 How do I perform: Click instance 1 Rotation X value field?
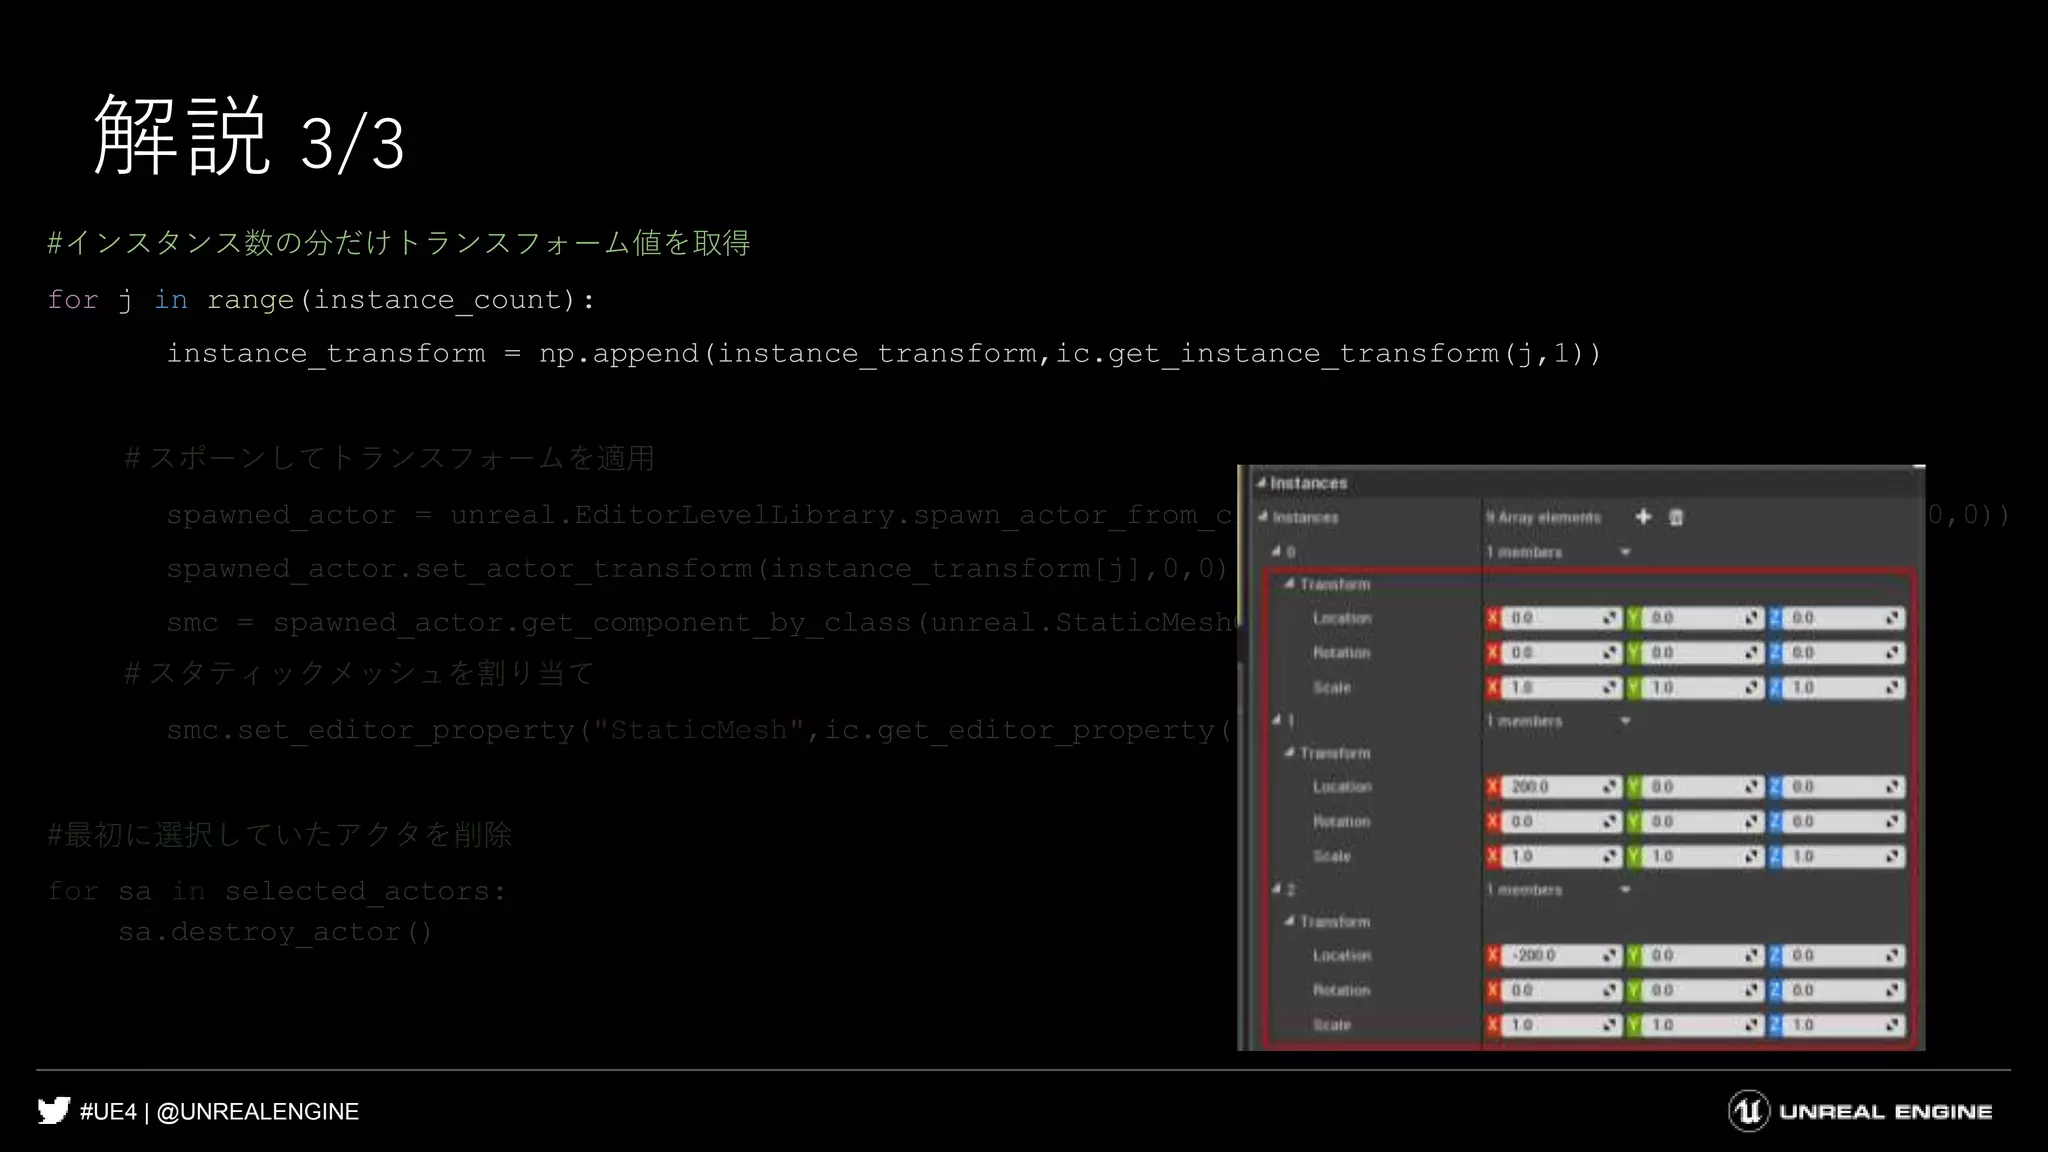click(1560, 822)
